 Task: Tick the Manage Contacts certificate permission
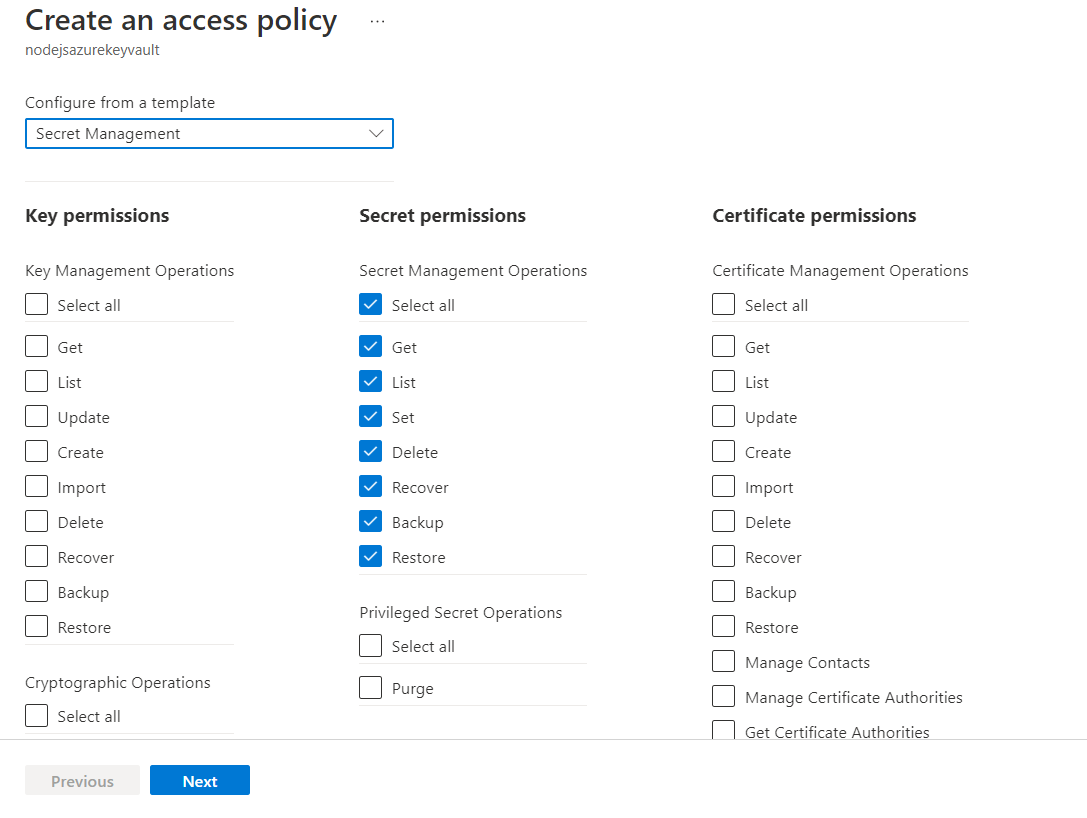724,662
